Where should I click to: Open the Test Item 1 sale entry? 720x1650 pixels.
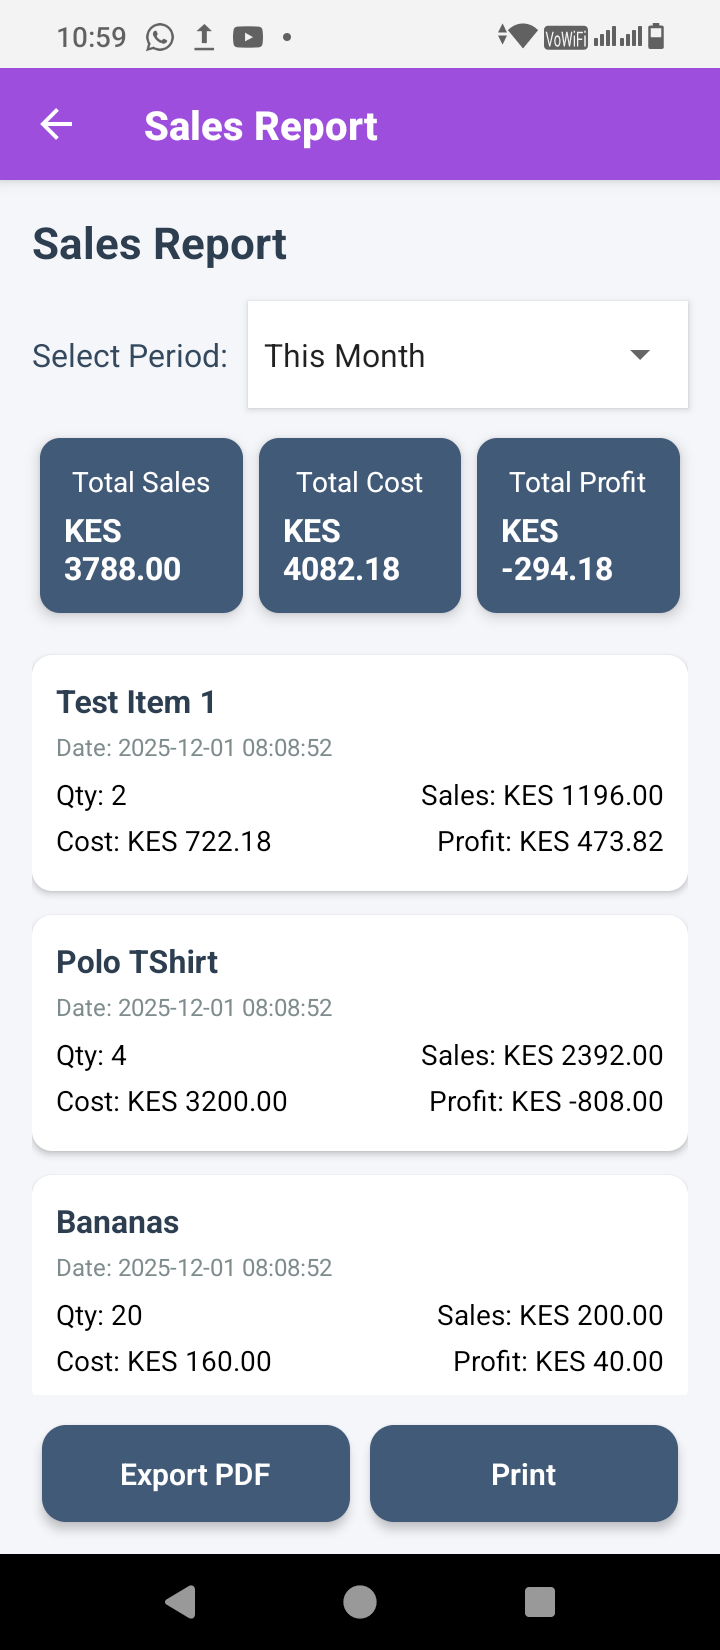(x=360, y=772)
